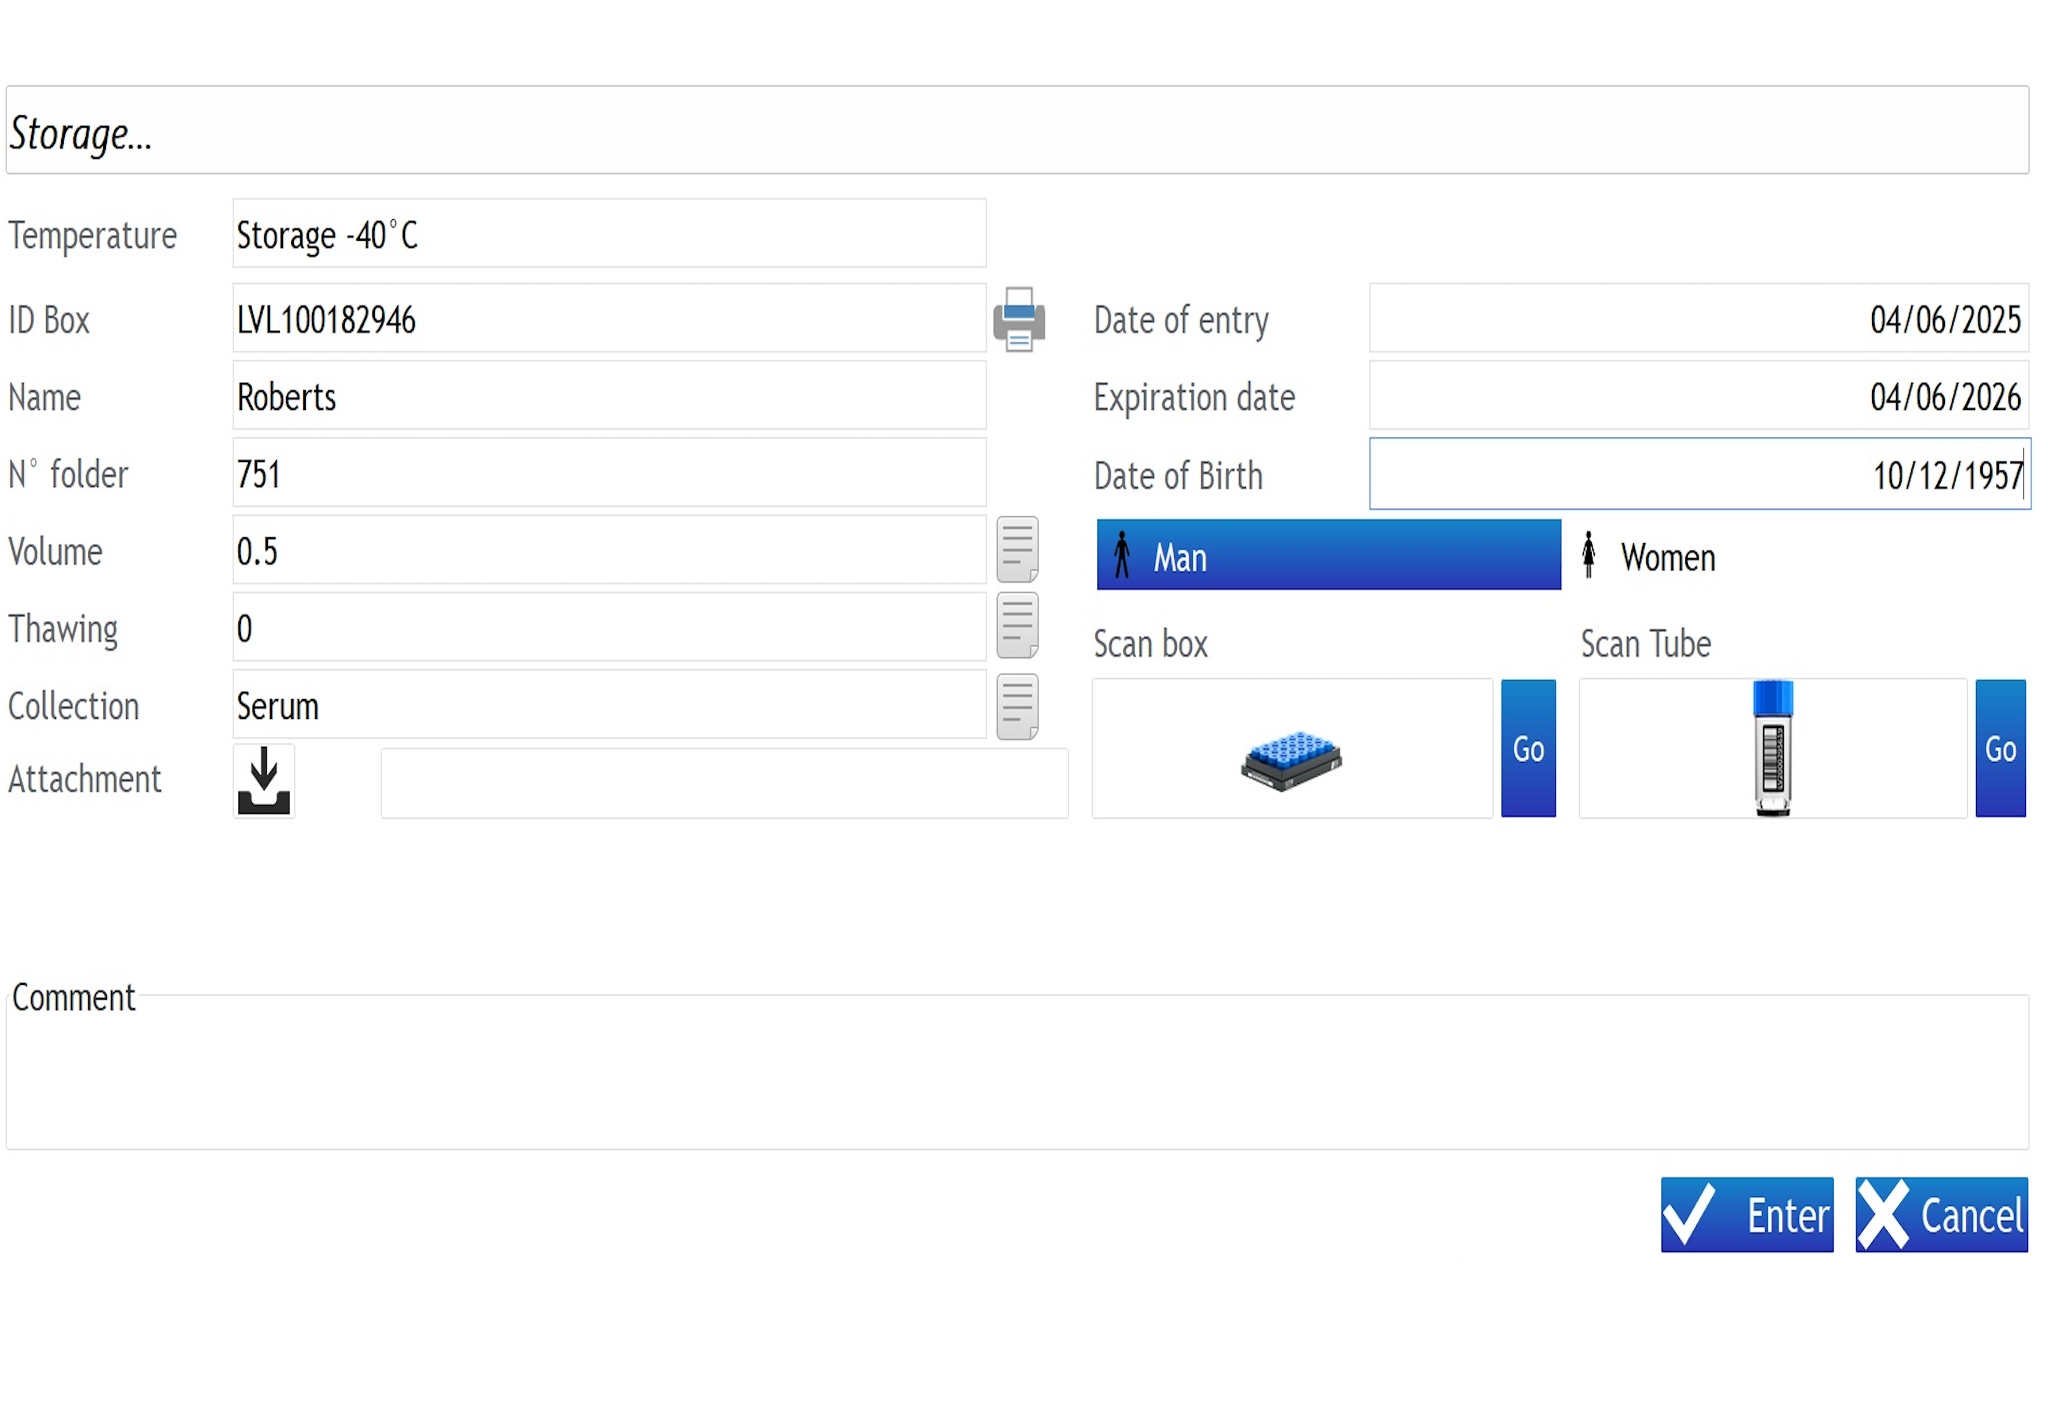Click the Expiration date field
The image size is (2048, 1418).
coord(1698,397)
